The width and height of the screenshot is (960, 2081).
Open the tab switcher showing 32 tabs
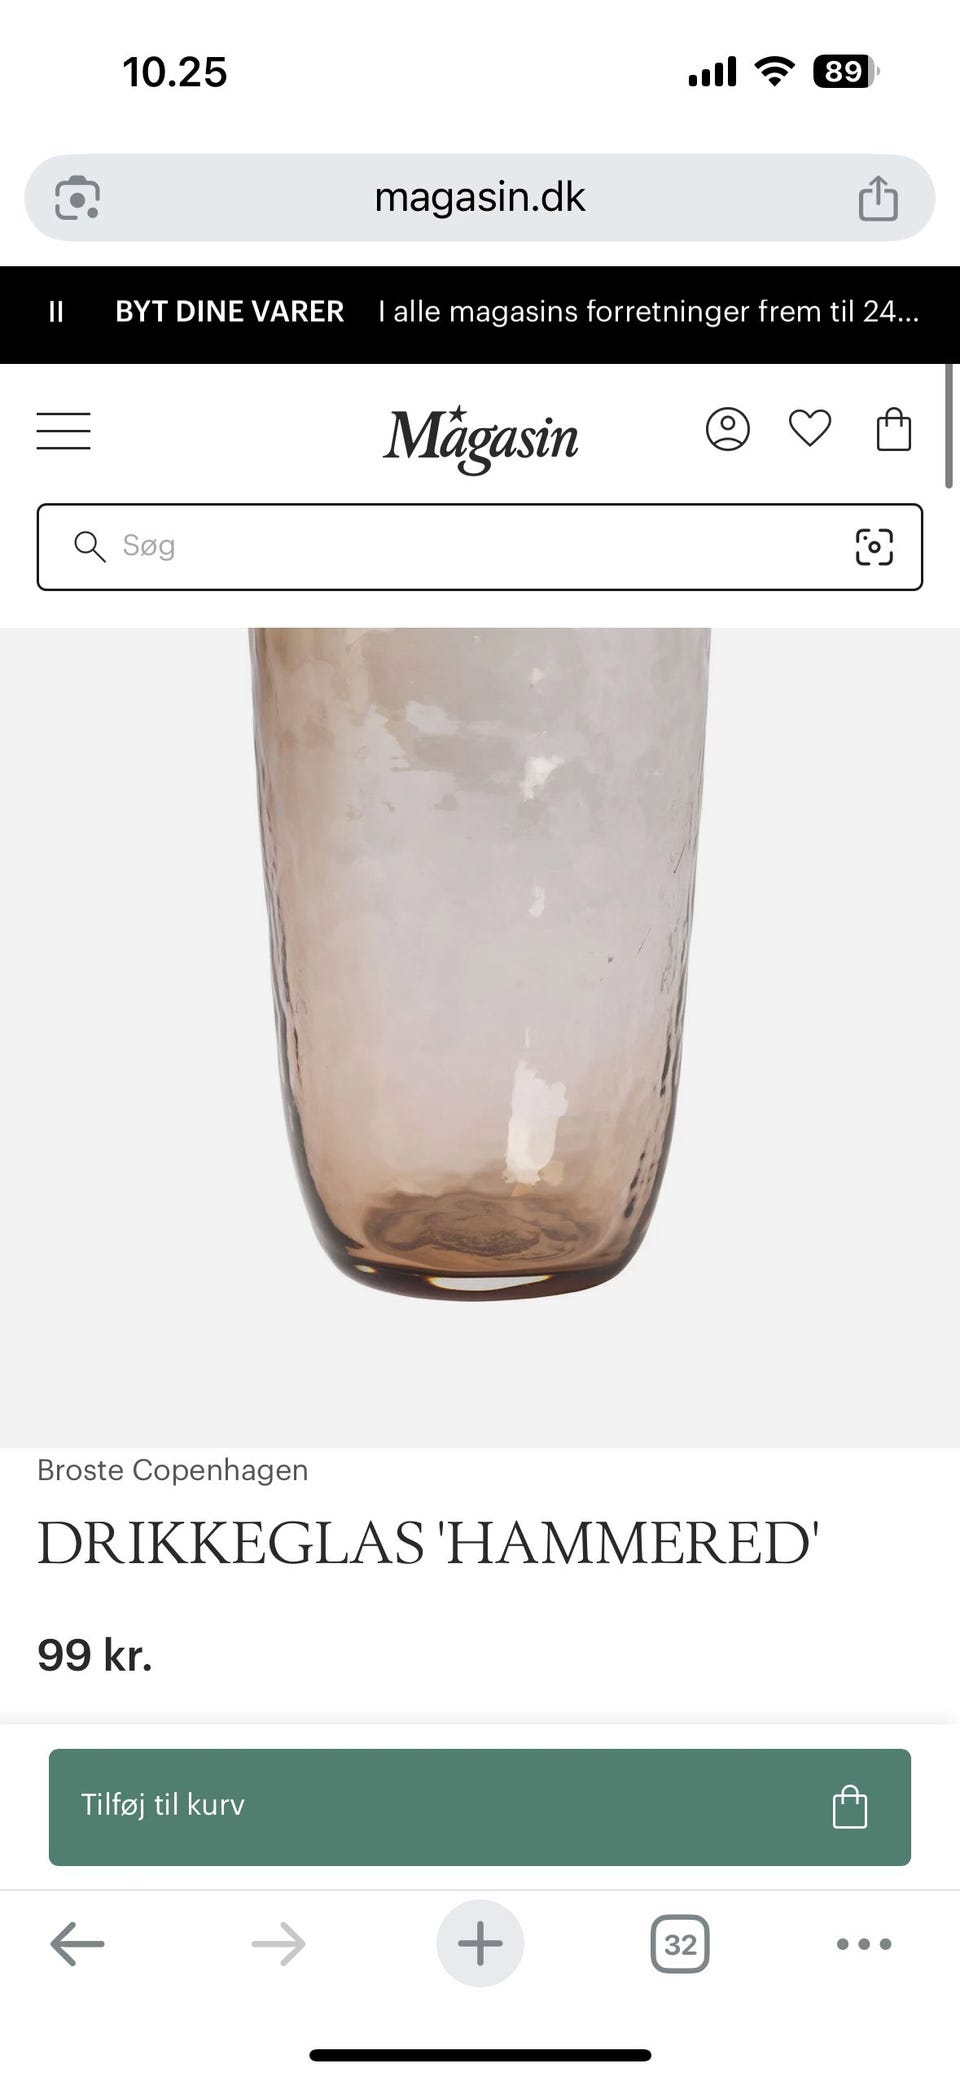[680, 1943]
